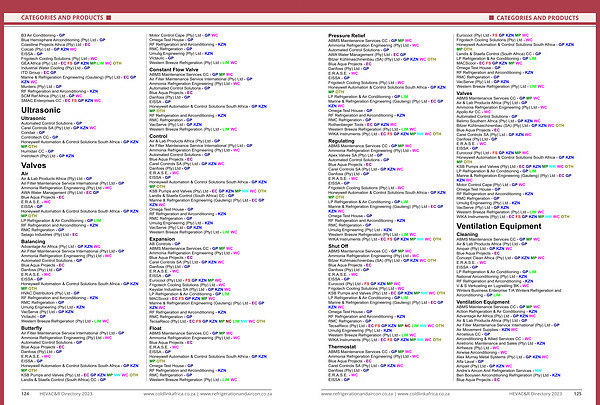Select 'Action Refrigeration & Air Conditioning' entry

pyautogui.click(x=497, y=311)
